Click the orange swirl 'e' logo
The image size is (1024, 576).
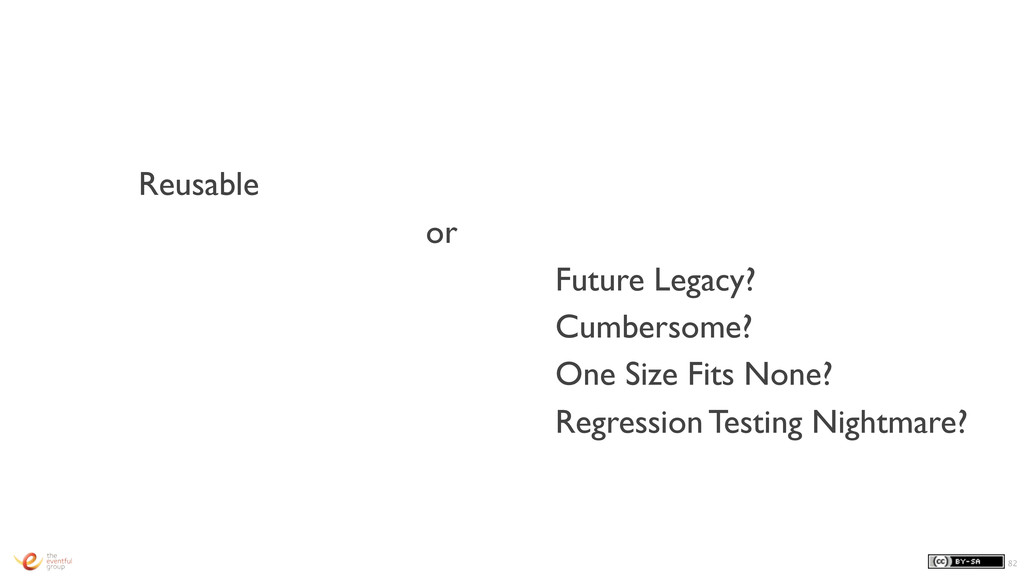pos(28,561)
